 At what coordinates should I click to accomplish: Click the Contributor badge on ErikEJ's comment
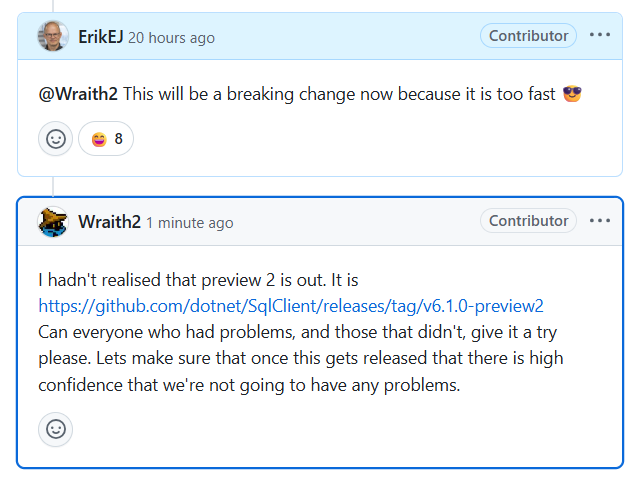(x=528, y=36)
